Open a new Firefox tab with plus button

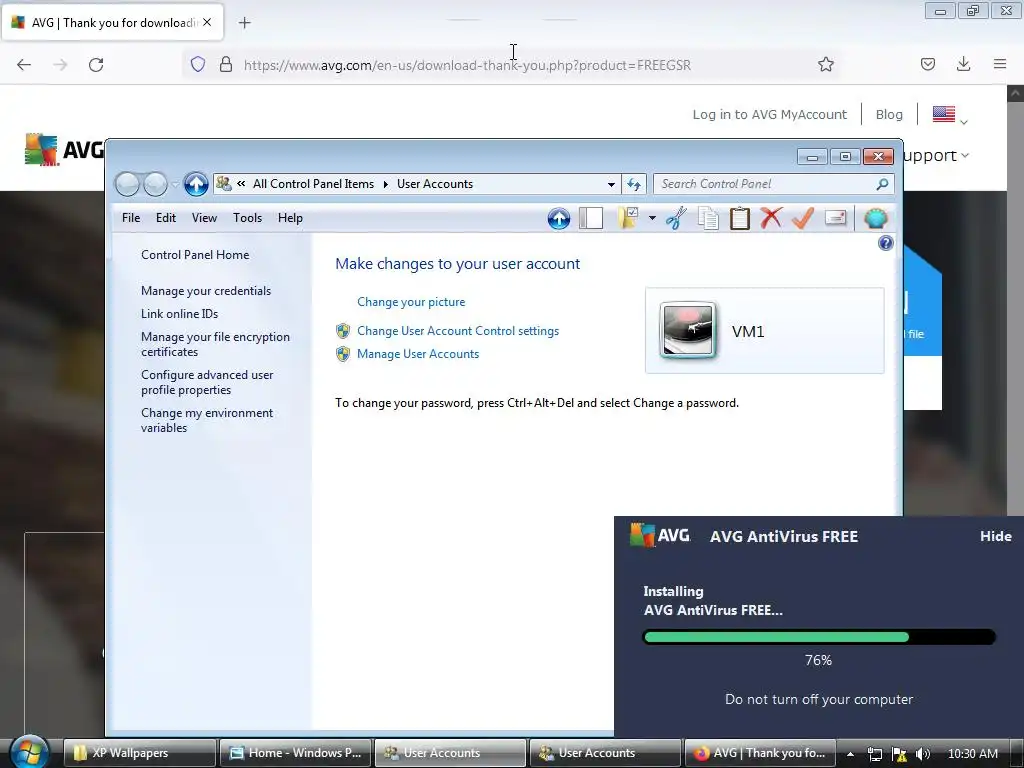point(245,23)
